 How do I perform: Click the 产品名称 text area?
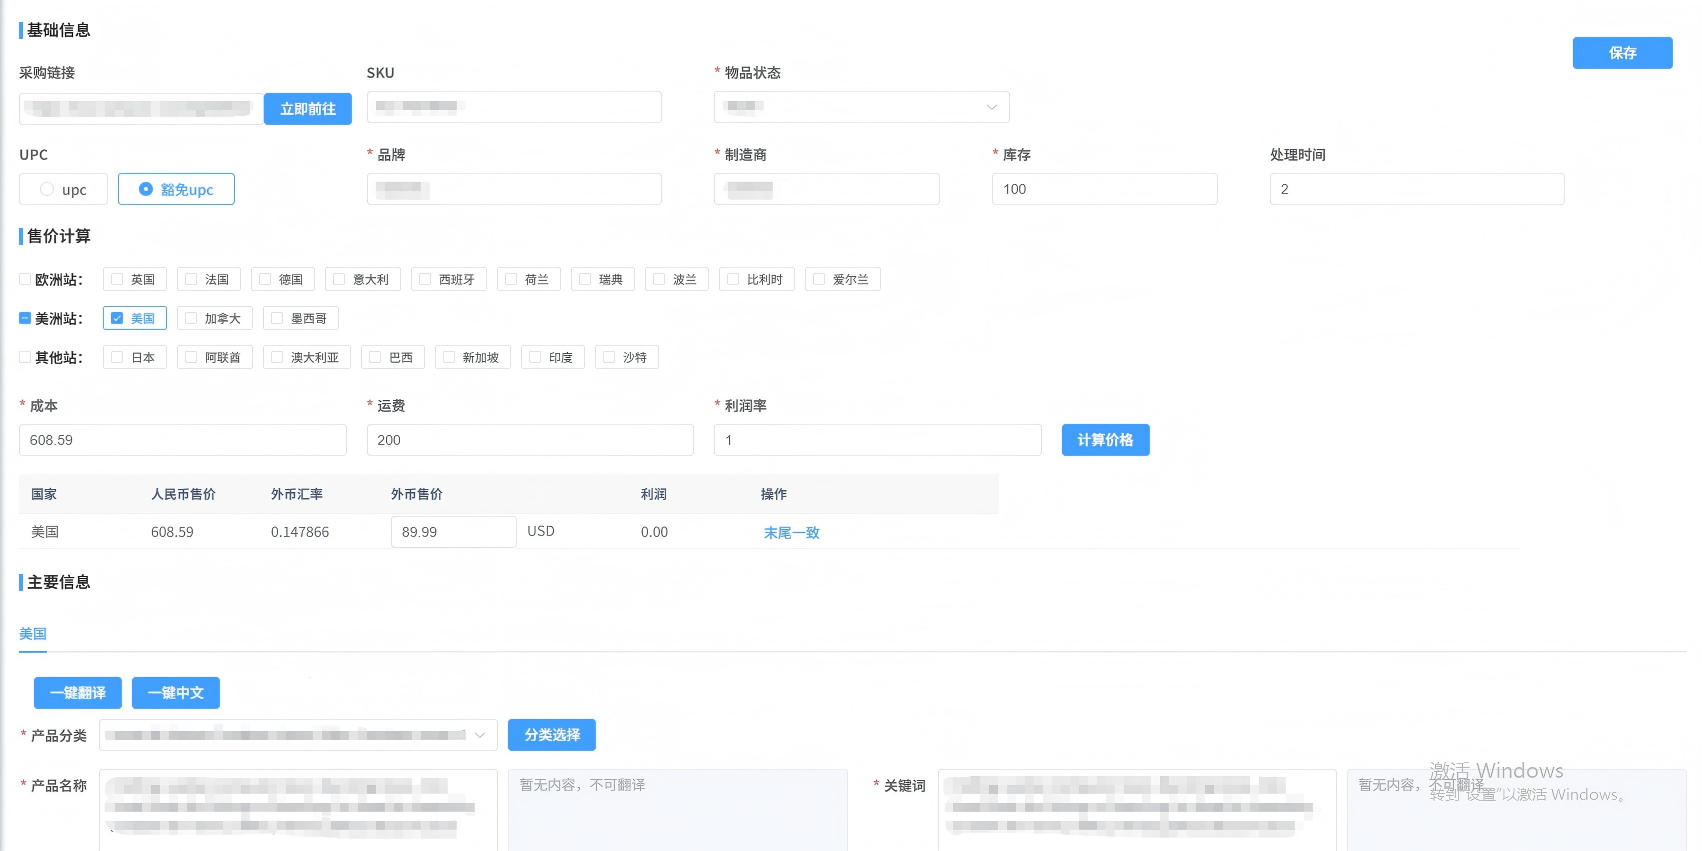(298, 810)
